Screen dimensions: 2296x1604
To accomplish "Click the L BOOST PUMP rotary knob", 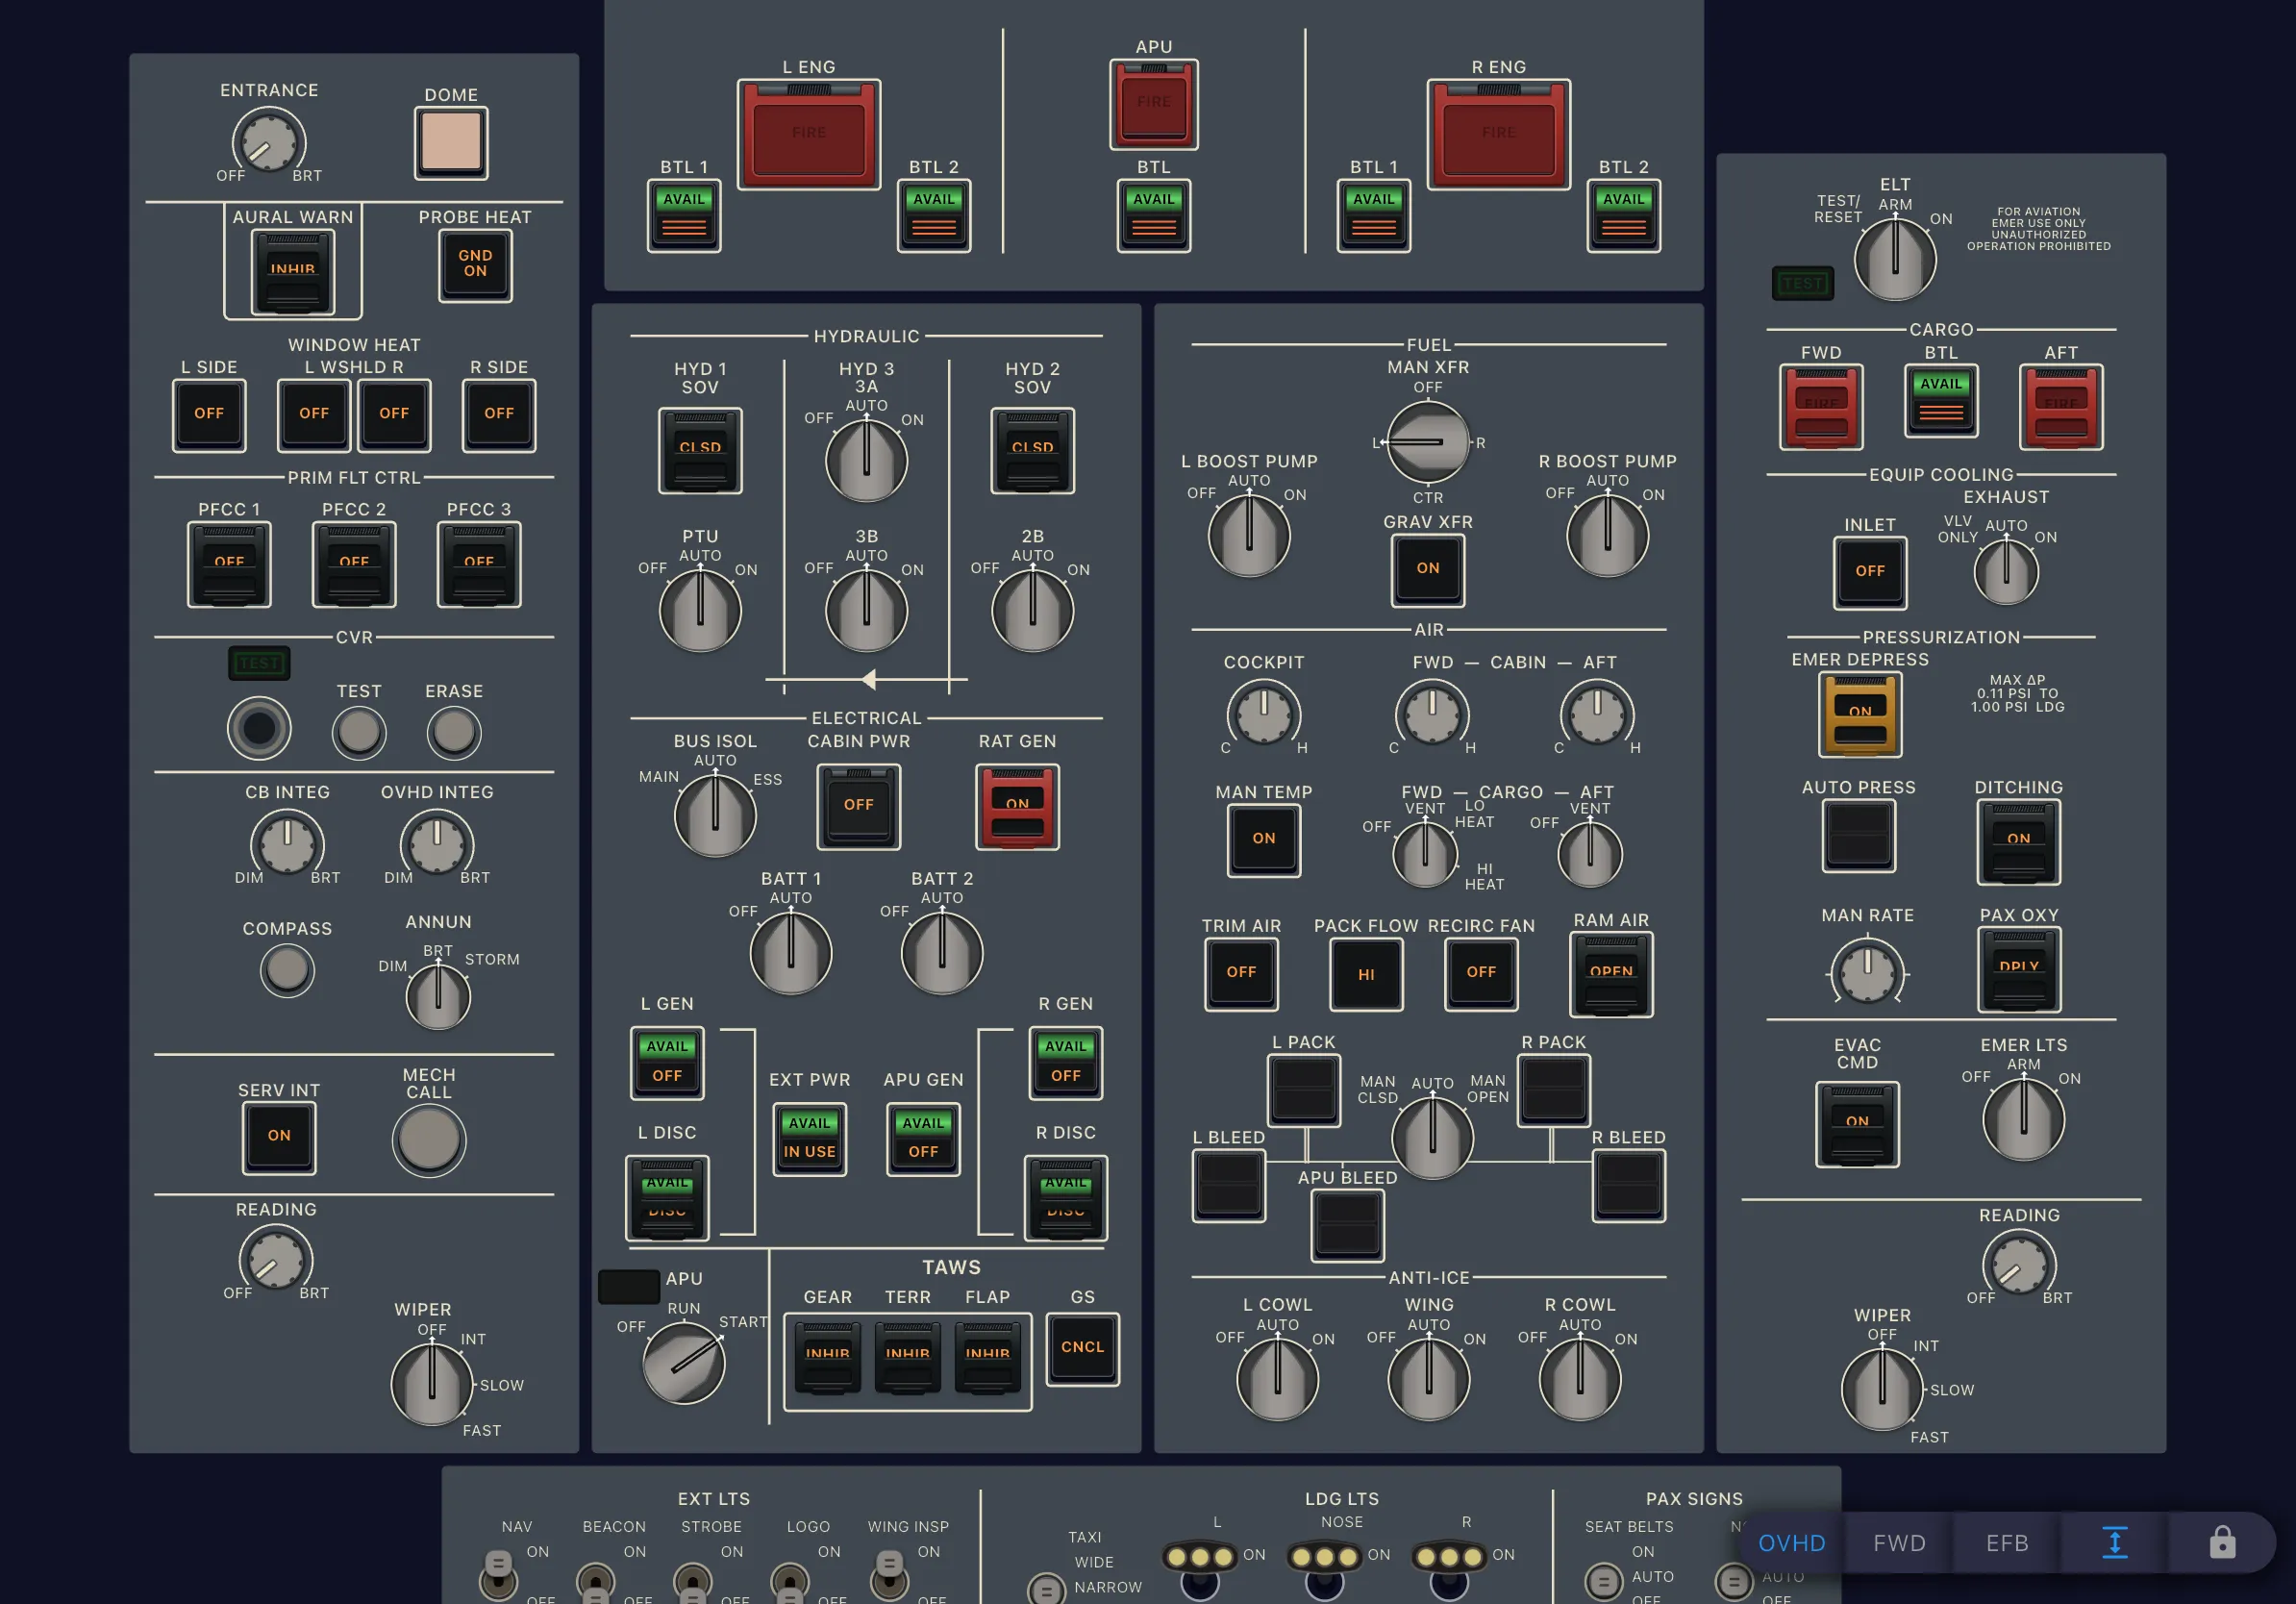I will 1249,535.
